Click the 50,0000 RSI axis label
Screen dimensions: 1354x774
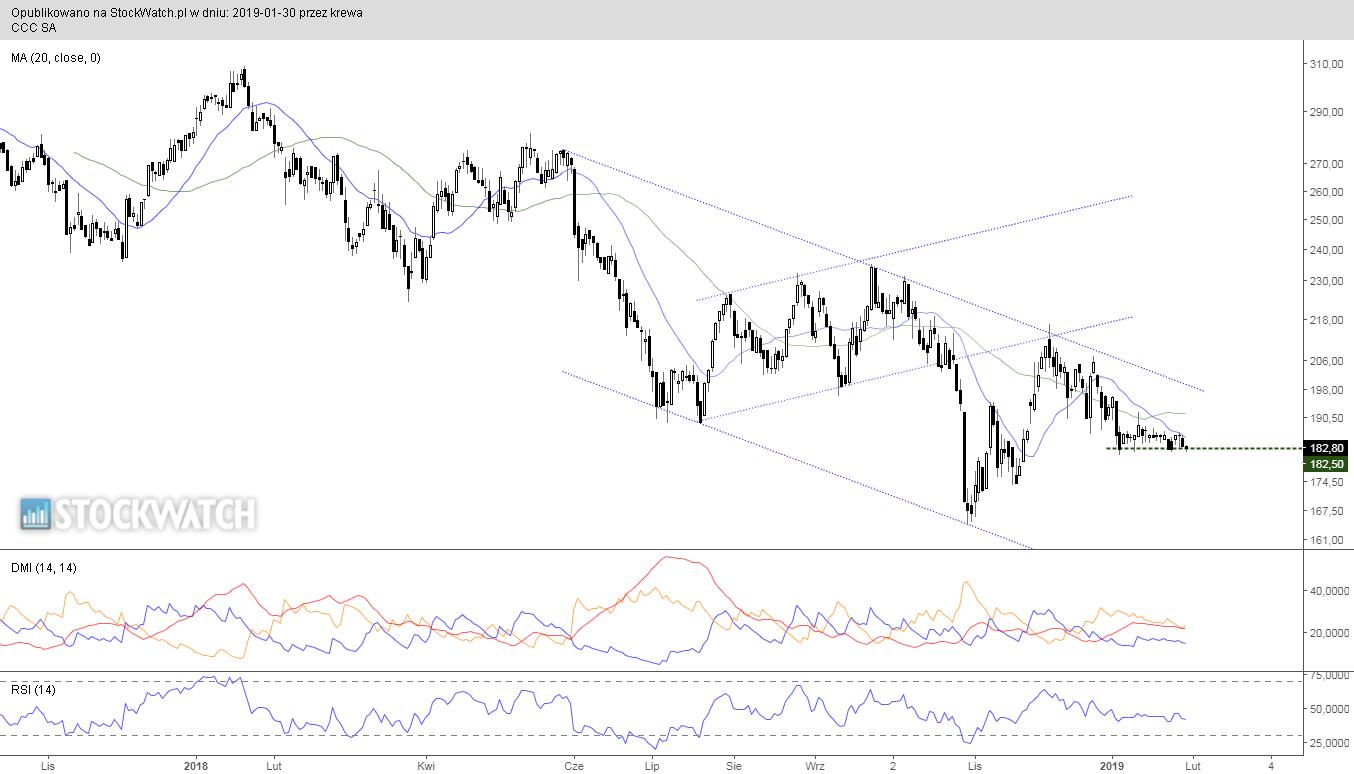point(1328,709)
